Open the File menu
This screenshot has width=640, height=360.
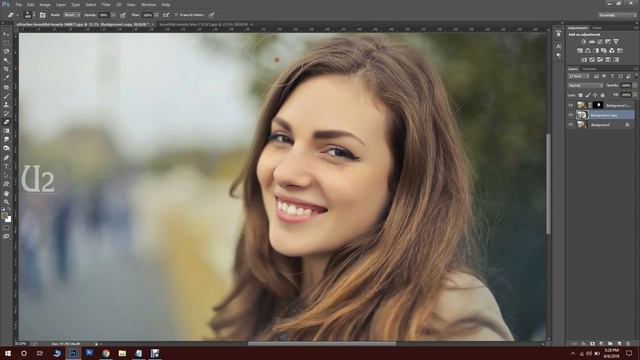point(19,5)
